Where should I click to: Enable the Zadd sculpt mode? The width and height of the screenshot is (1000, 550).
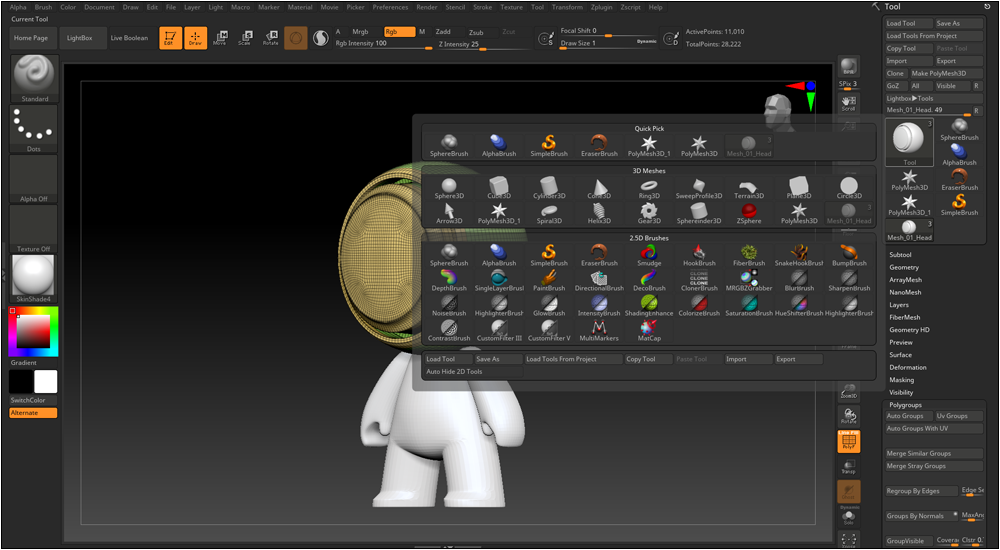pos(443,32)
